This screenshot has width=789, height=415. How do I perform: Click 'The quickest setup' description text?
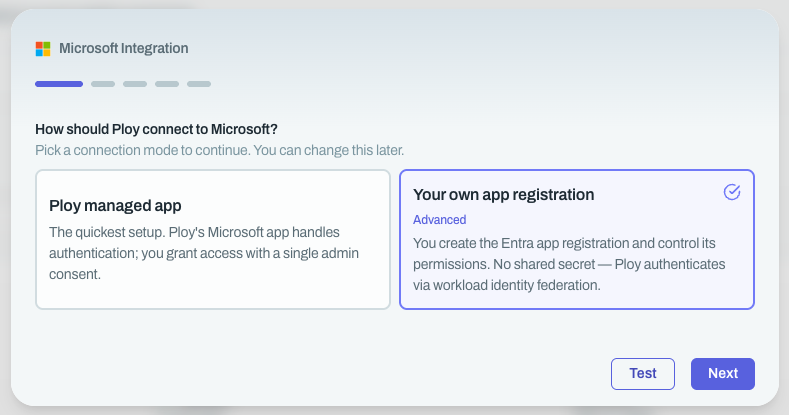click(x=204, y=253)
